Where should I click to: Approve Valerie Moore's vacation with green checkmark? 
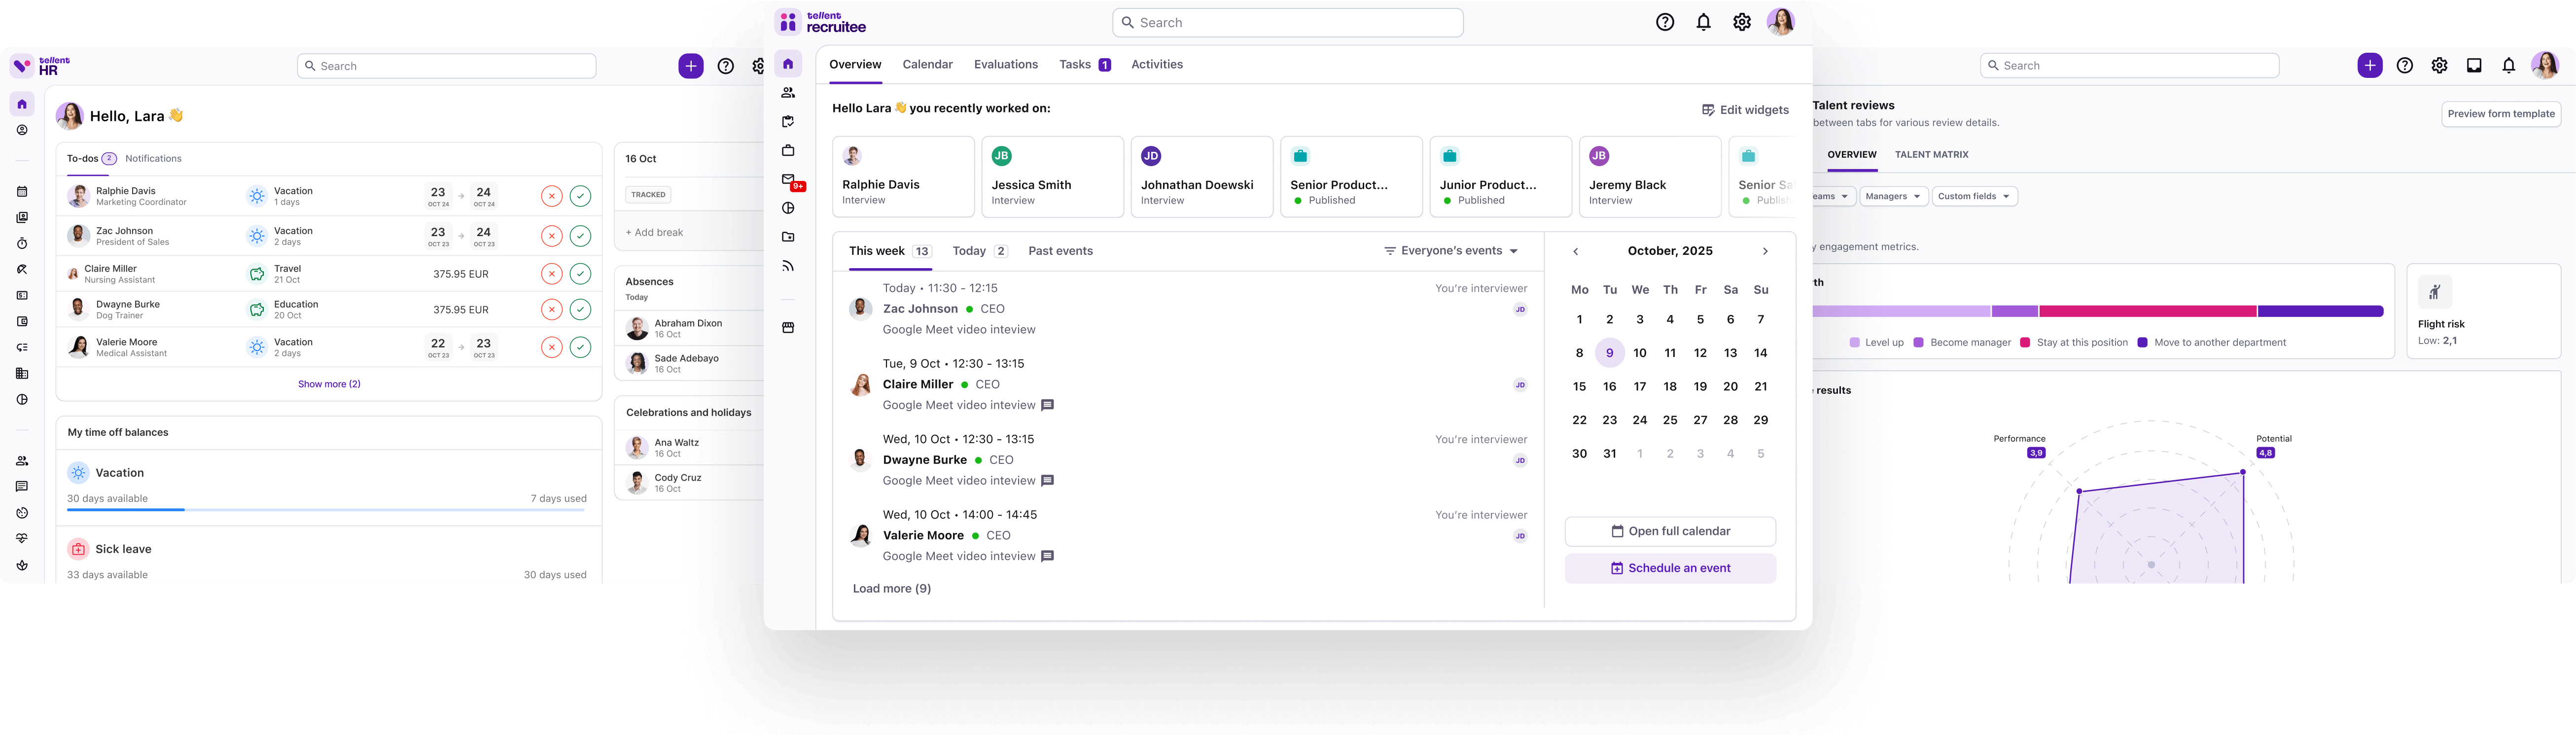581,347
